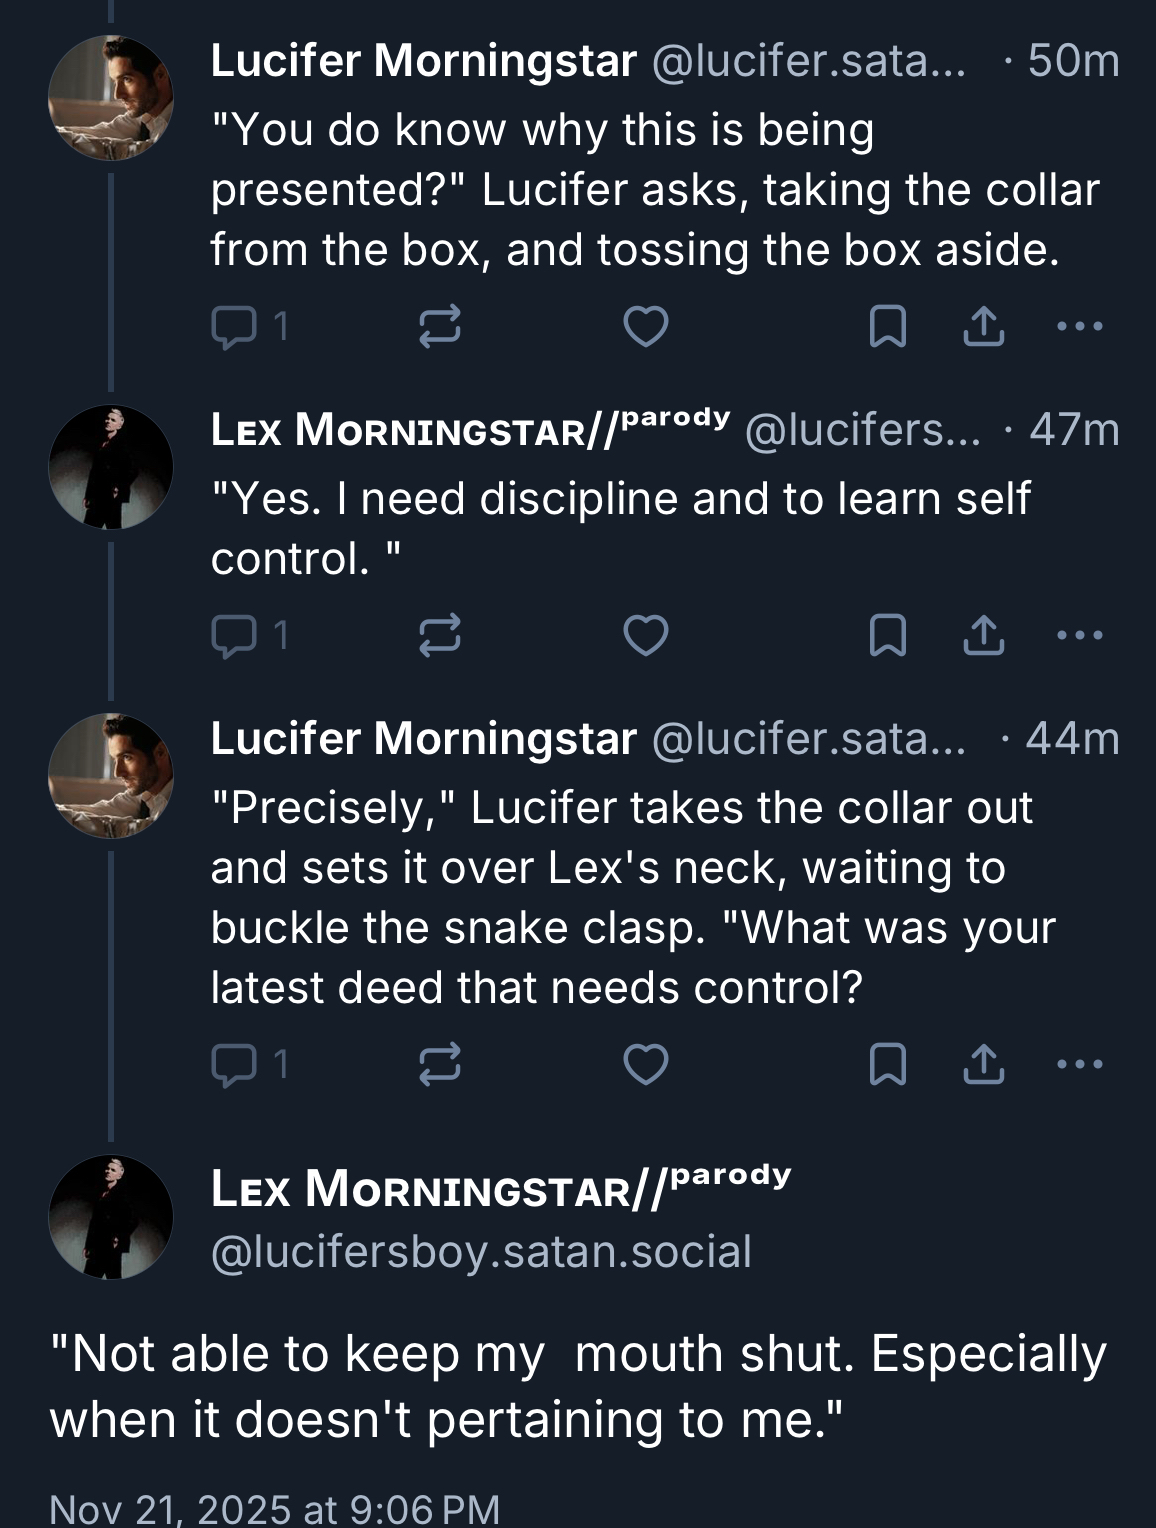Open more options on the 44m post
This screenshot has height=1528, width=1156.
[x=1080, y=1064]
